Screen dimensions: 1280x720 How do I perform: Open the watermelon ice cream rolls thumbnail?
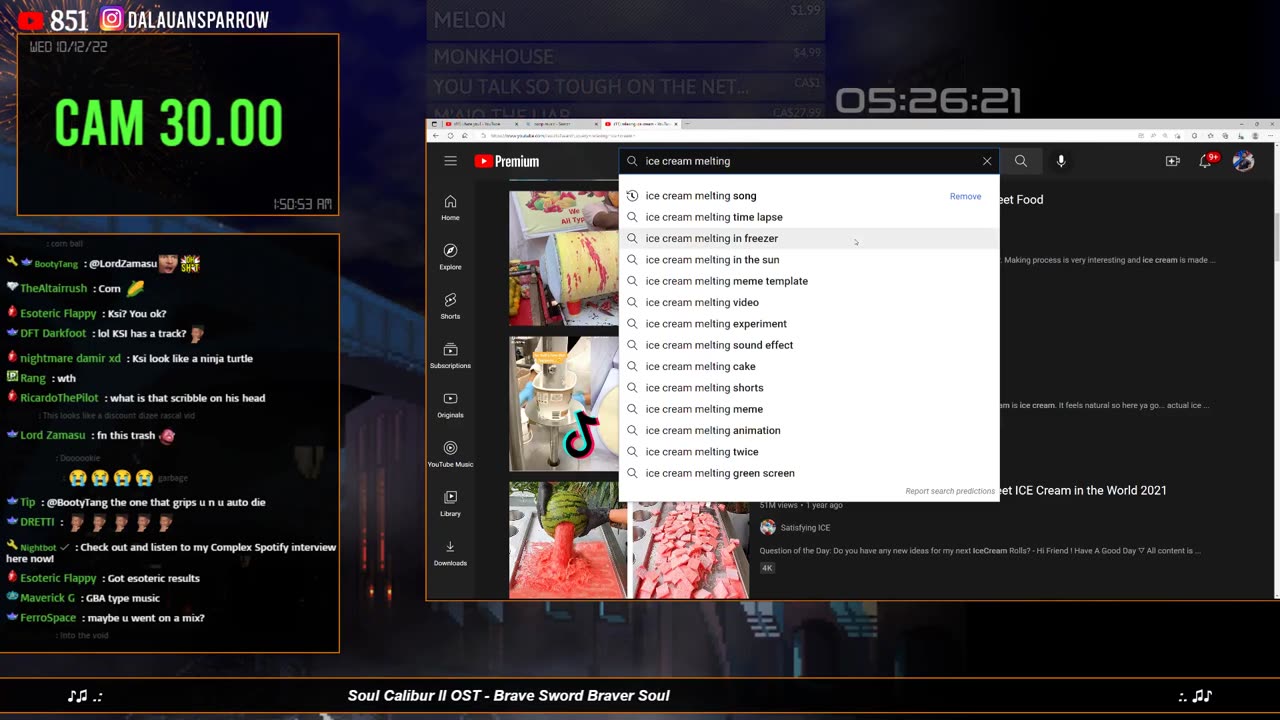tap(629, 540)
